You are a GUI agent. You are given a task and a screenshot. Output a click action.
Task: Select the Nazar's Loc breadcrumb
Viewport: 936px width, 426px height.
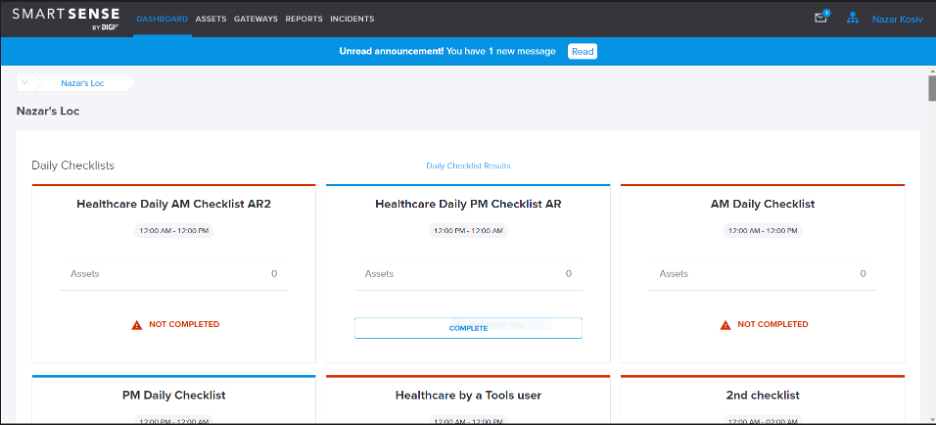coord(82,83)
